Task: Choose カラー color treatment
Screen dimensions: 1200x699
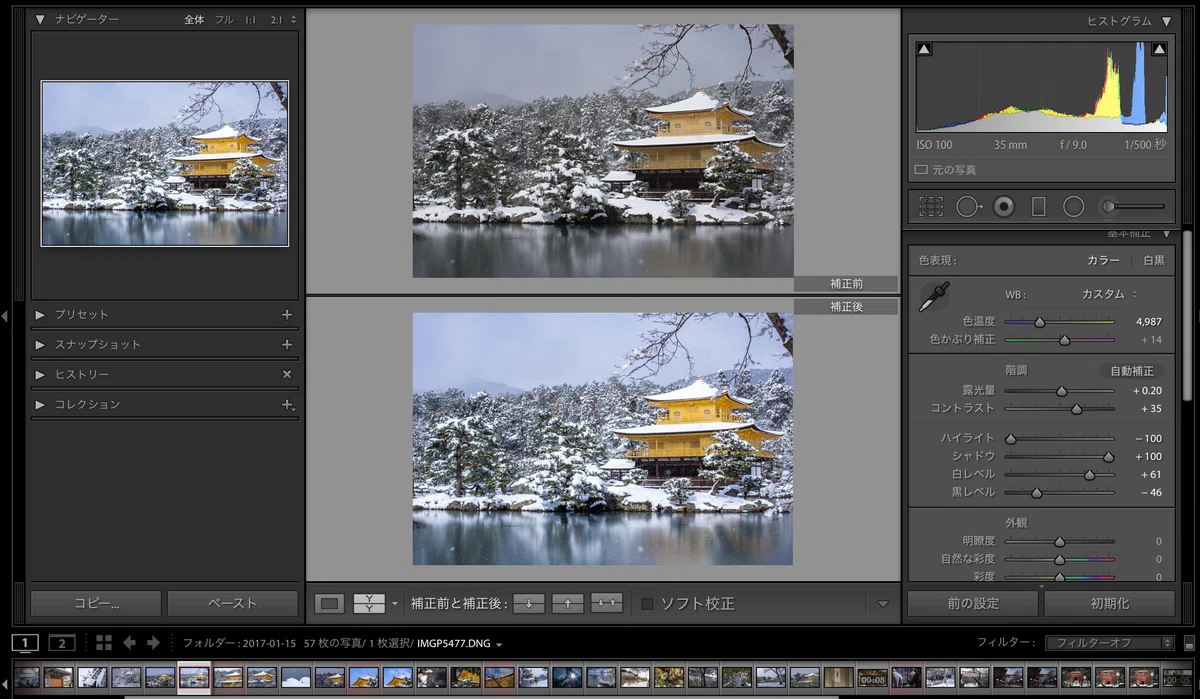Action: [1104, 260]
